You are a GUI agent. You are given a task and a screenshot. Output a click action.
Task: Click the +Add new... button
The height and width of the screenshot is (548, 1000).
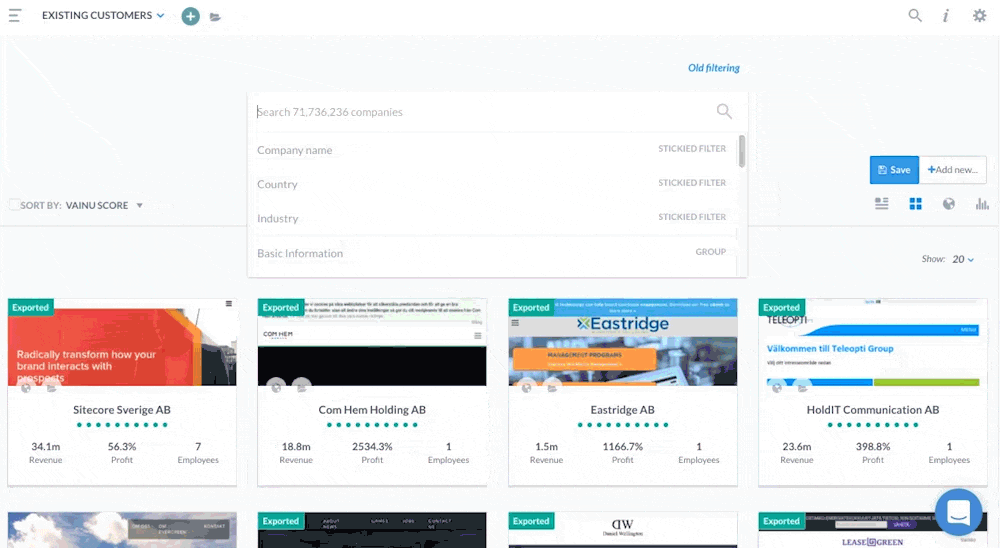(953, 170)
